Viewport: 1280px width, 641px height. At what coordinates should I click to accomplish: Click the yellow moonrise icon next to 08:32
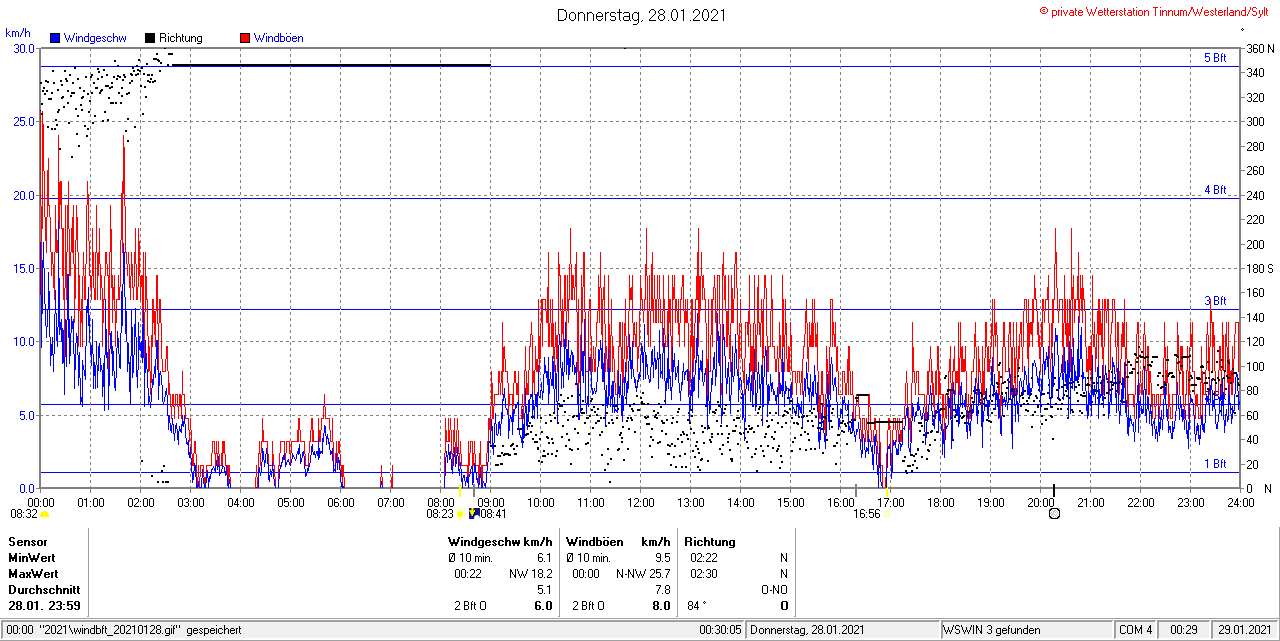(44, 514)
